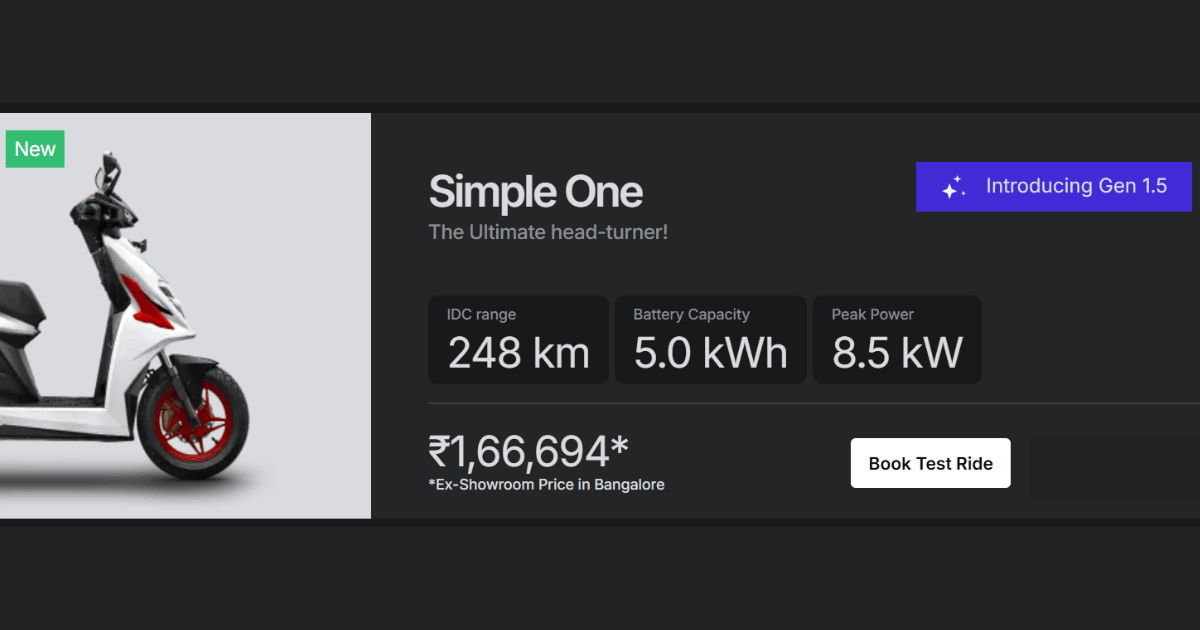Select the 248 km range value

pyautogui.click(x=518, y=353)
